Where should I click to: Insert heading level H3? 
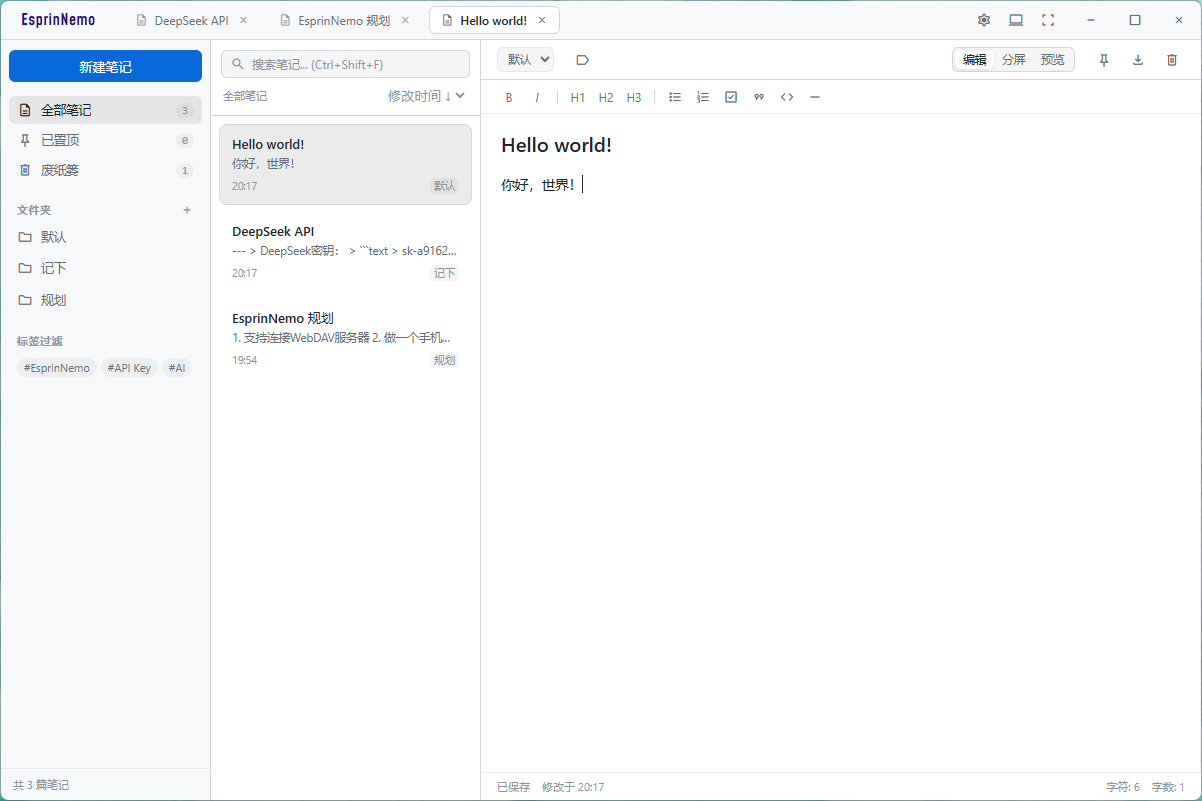pyautogui.click(x=634, y=97)
